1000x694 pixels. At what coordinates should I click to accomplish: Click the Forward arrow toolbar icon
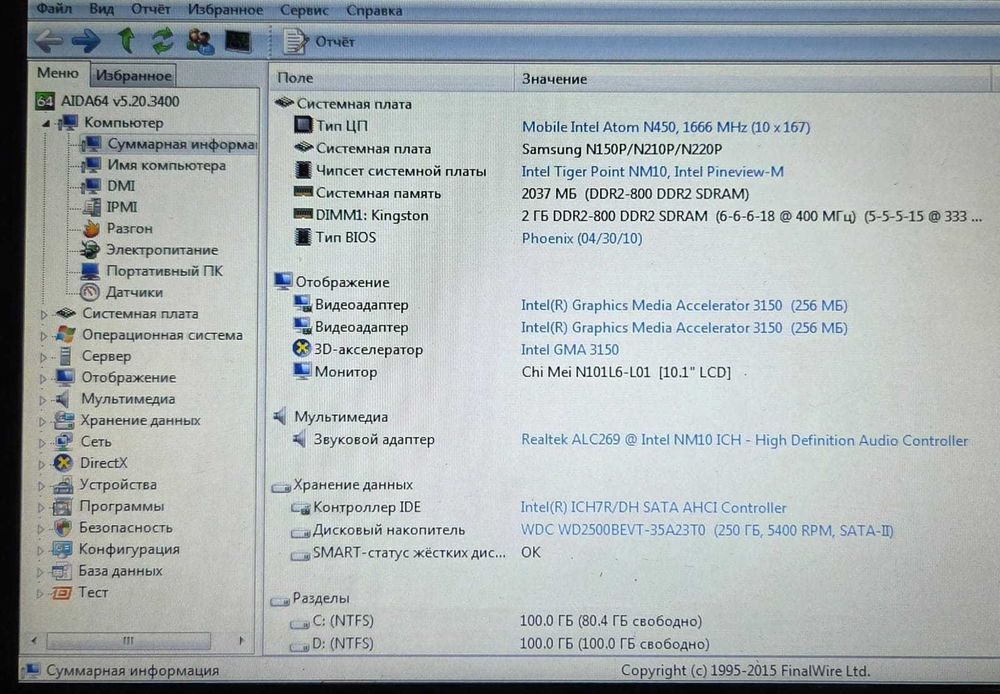[x=86, y=41]
